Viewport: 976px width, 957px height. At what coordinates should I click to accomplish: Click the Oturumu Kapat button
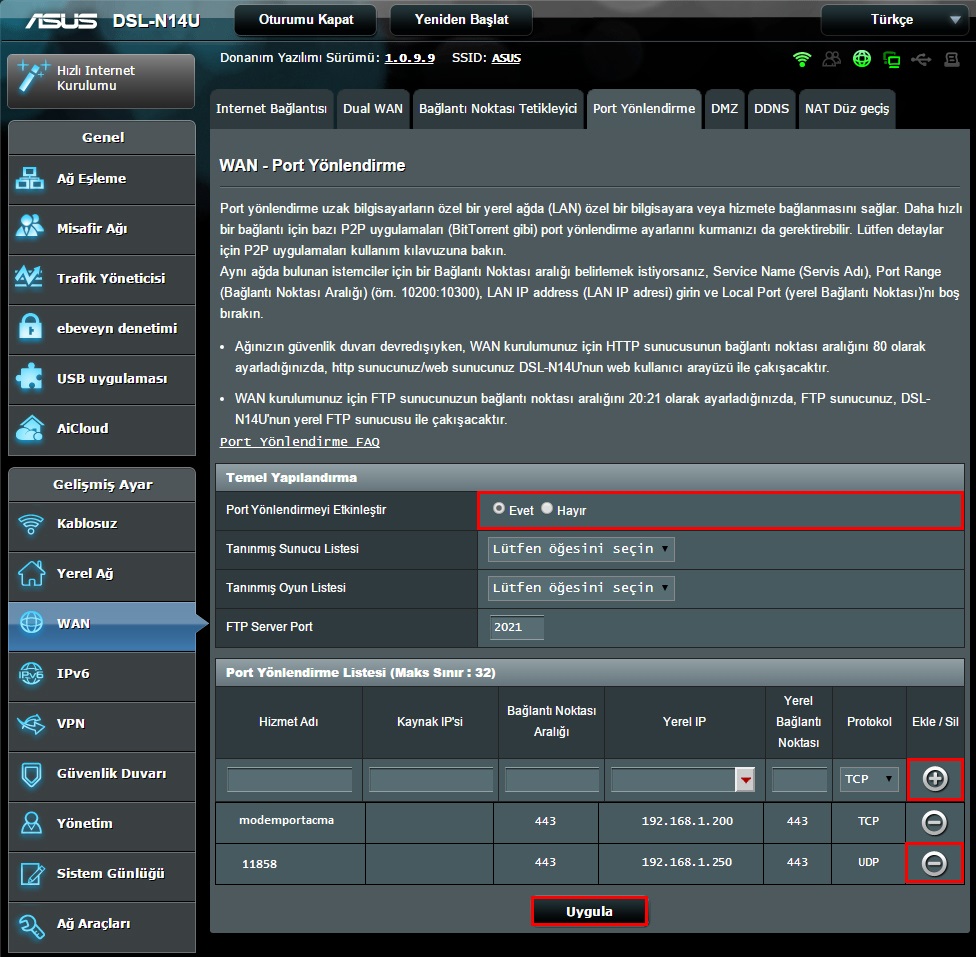[x=306, y=20]
